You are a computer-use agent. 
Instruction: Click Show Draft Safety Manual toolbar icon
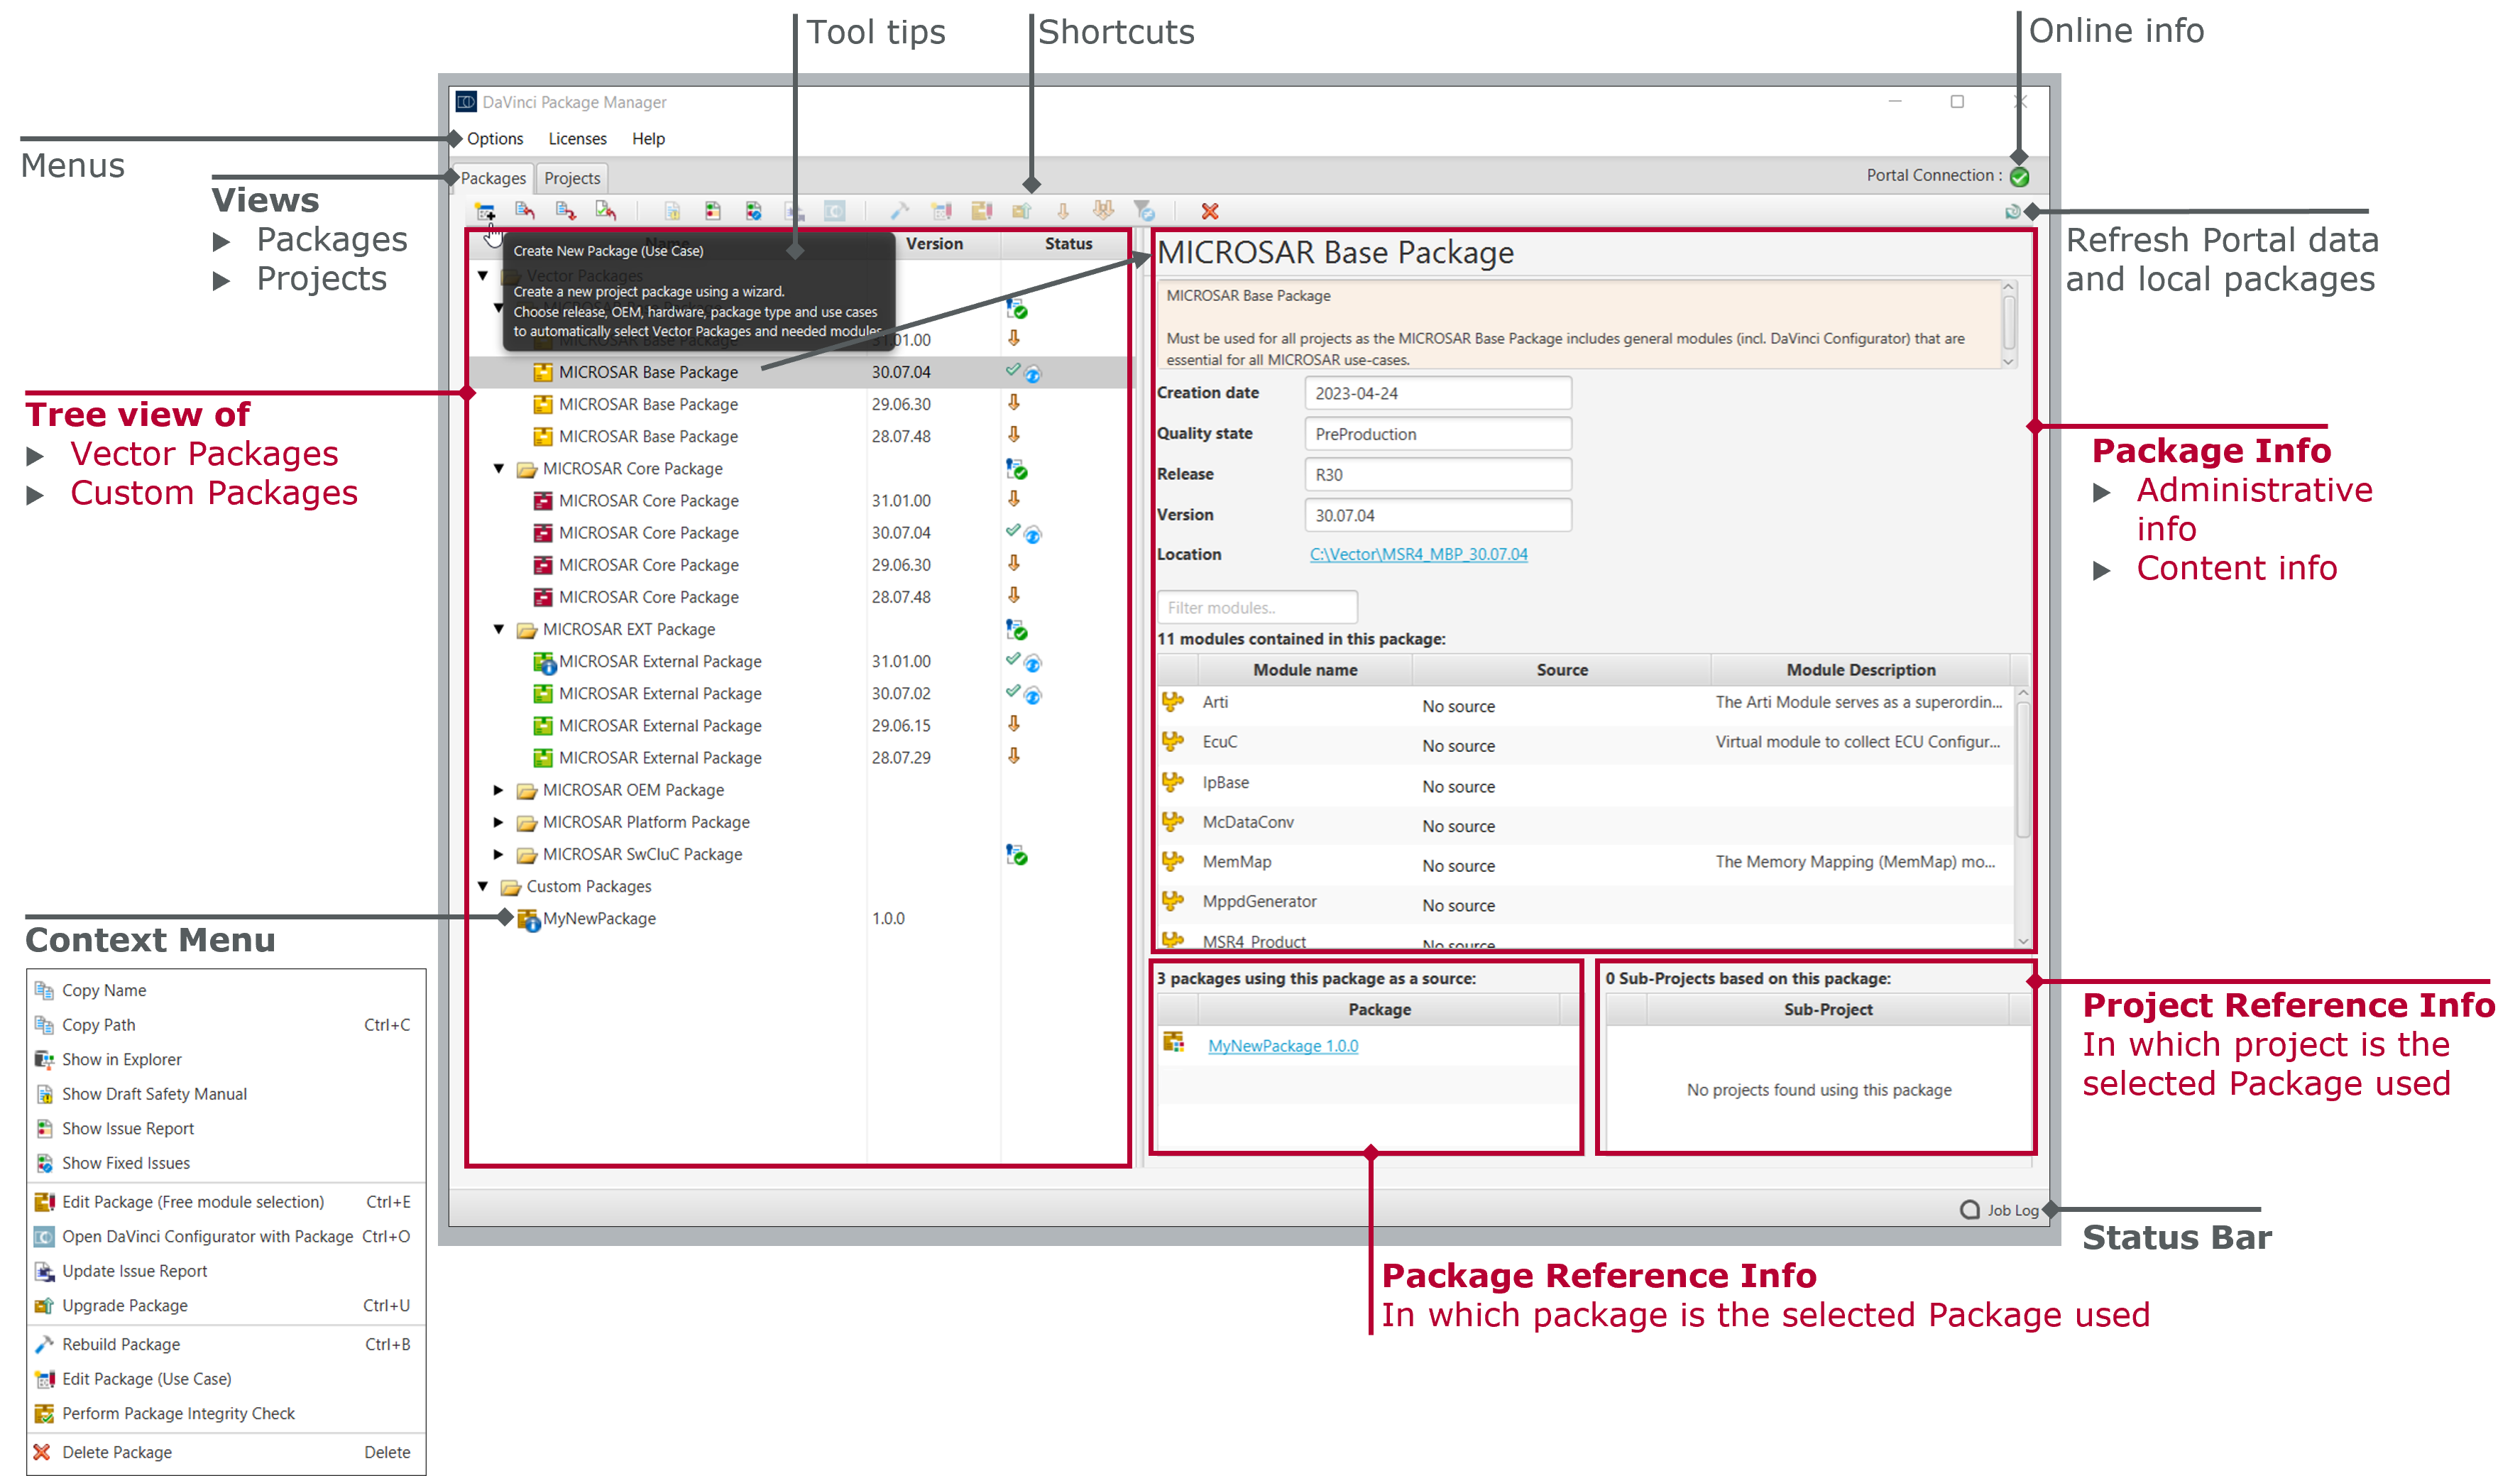pyautogui.click(x=672, y=211)
